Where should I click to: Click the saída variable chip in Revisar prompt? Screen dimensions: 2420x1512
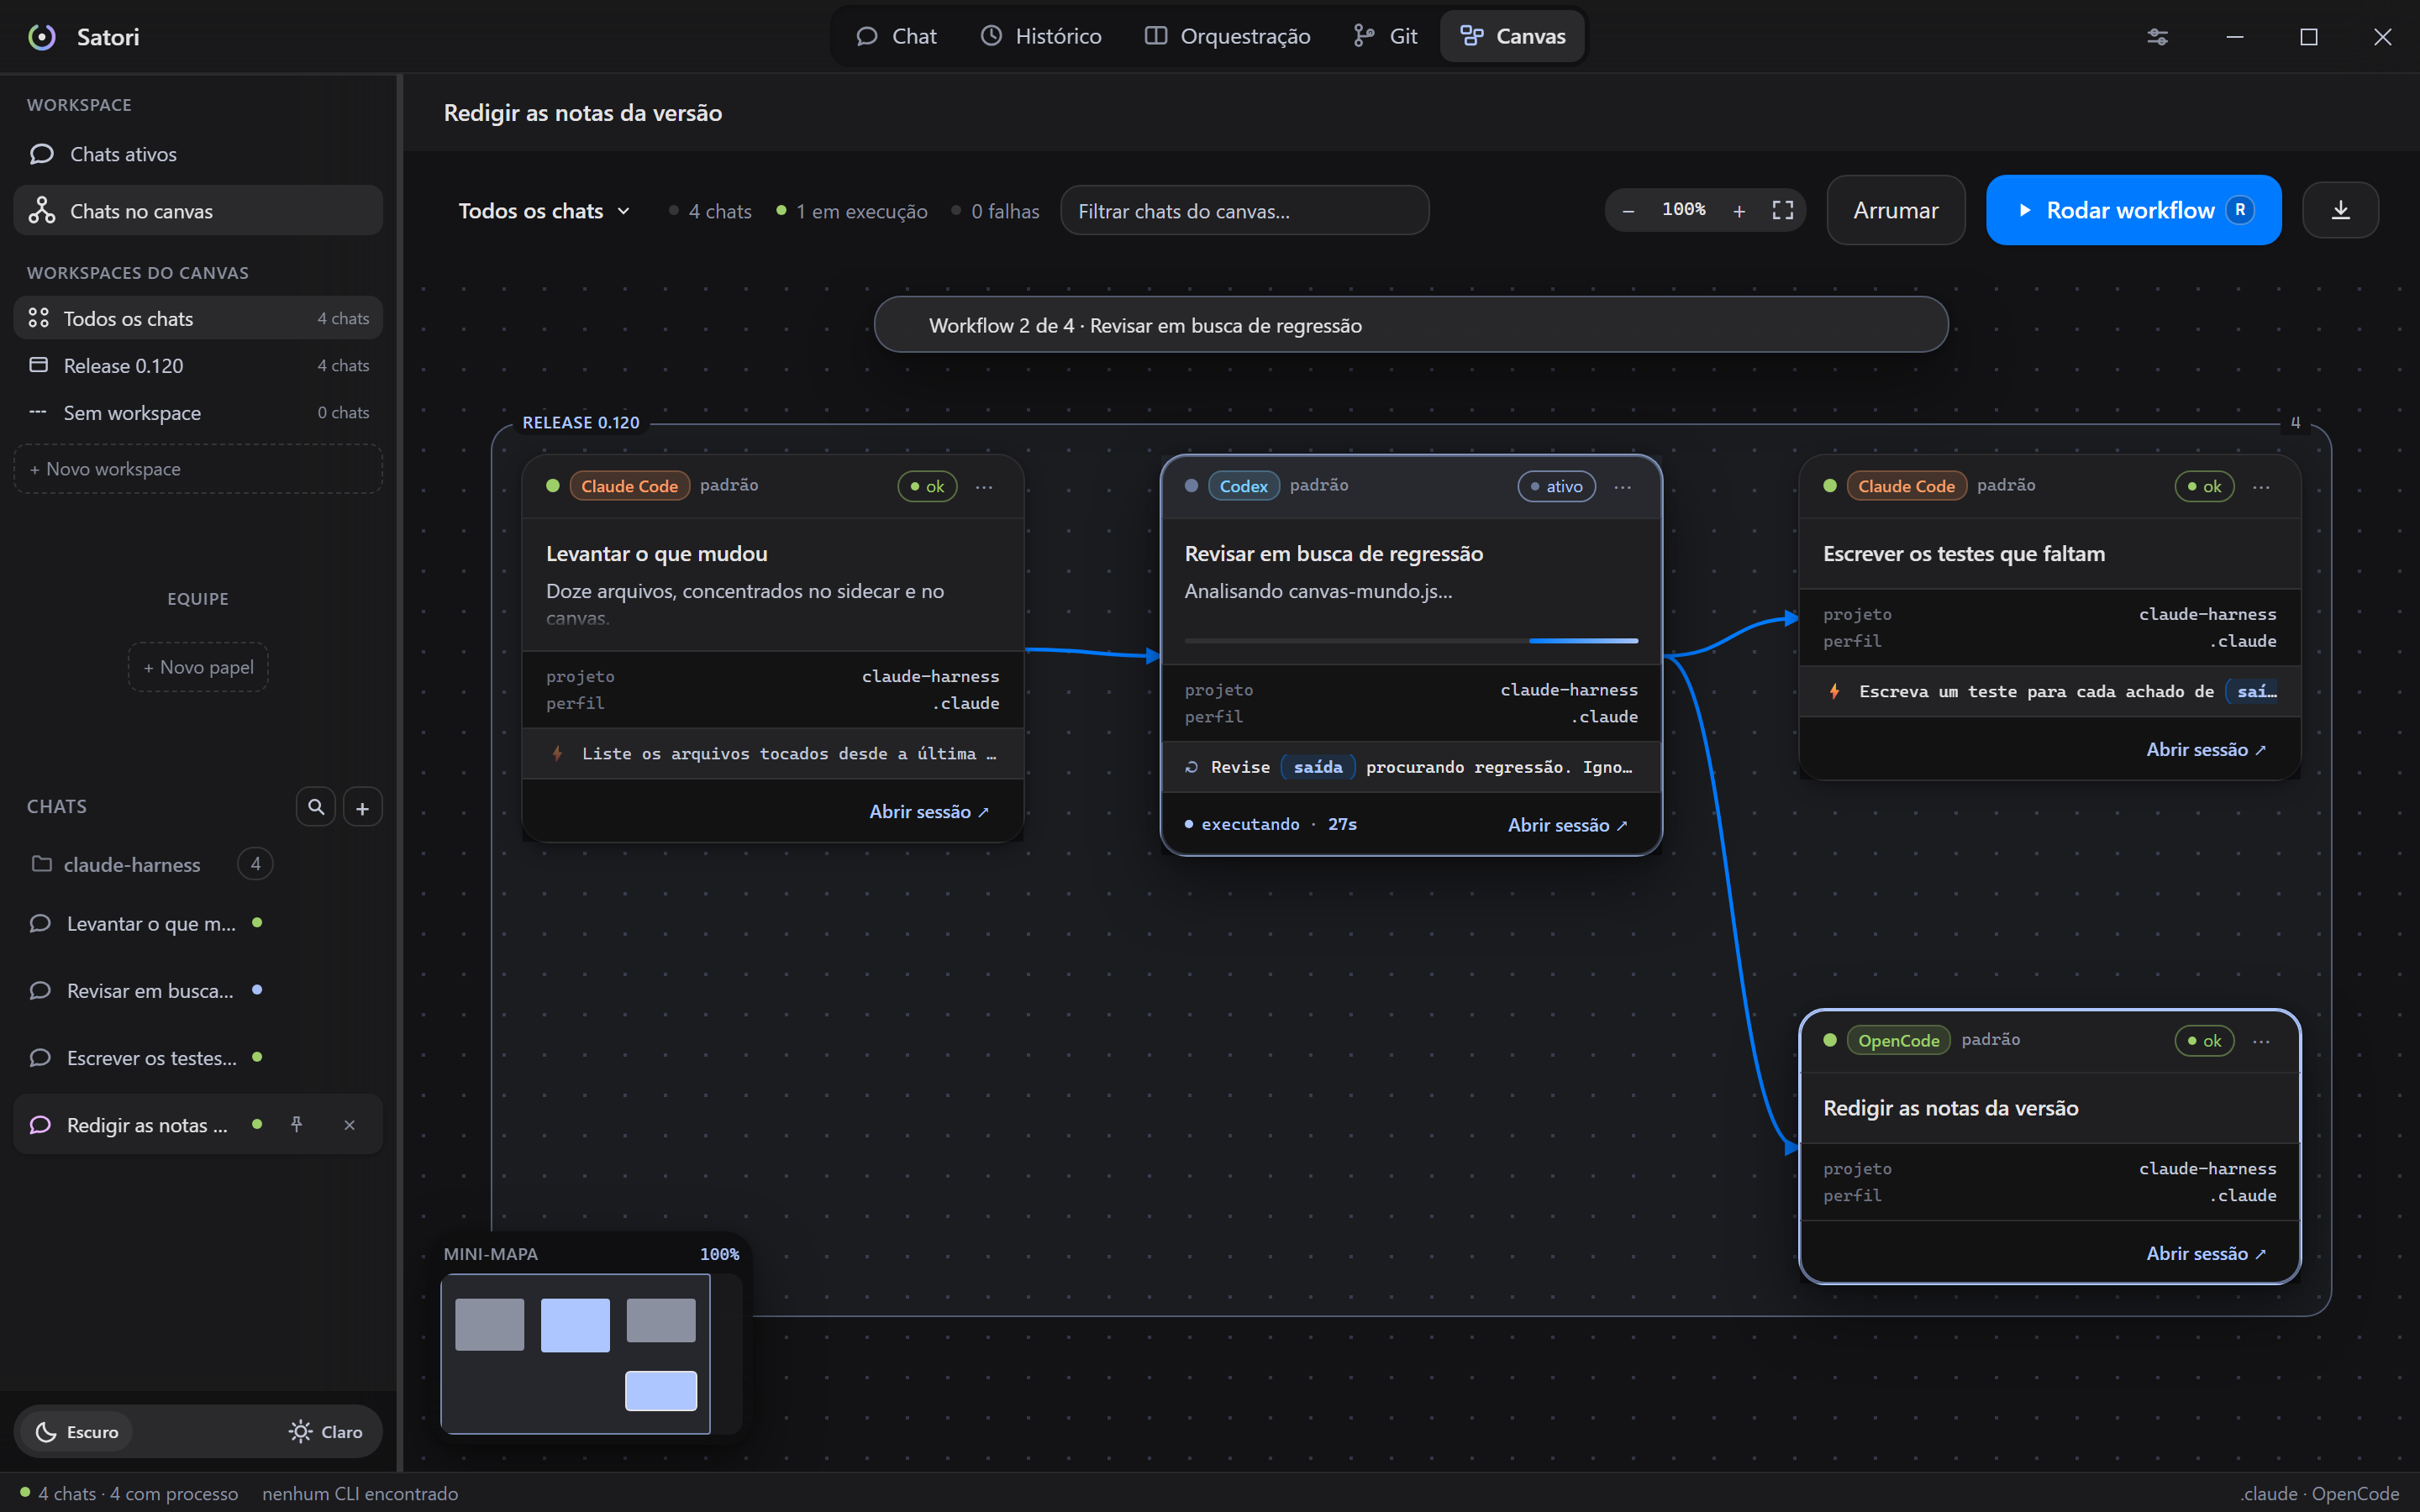[x=1318, y=767]
